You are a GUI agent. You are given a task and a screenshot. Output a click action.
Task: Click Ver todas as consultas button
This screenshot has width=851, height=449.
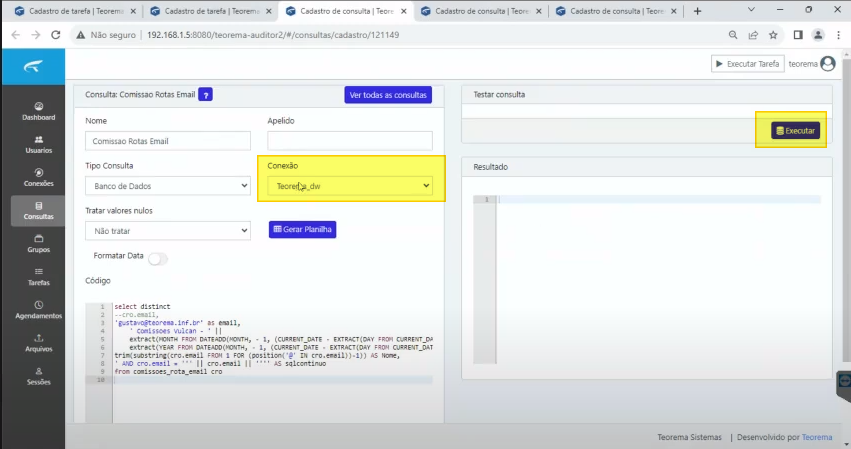388,95
